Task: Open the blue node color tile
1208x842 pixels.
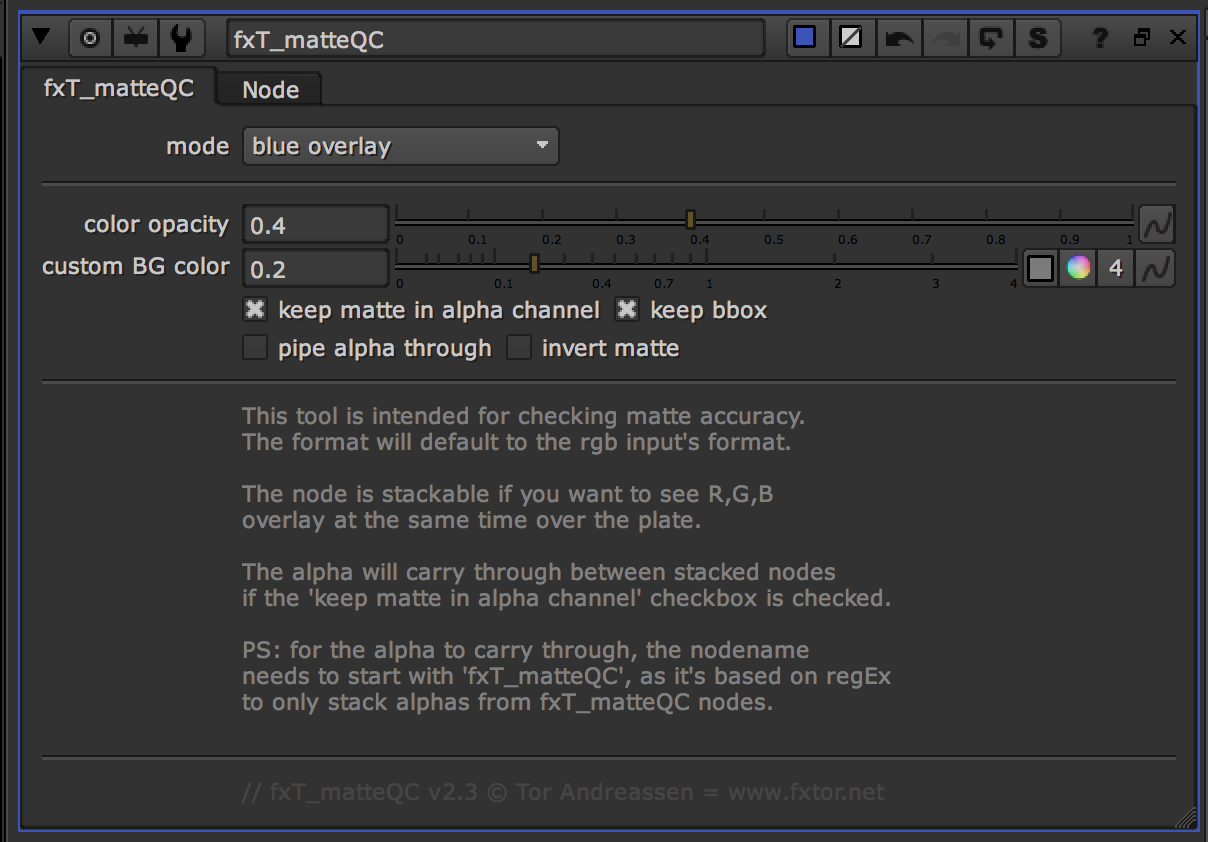Action: coord(805,38)
